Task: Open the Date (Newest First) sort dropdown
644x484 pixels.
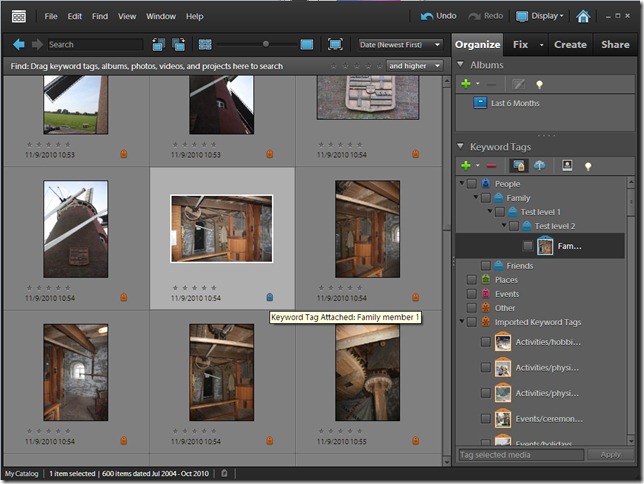Action: (x=398, y=44)
